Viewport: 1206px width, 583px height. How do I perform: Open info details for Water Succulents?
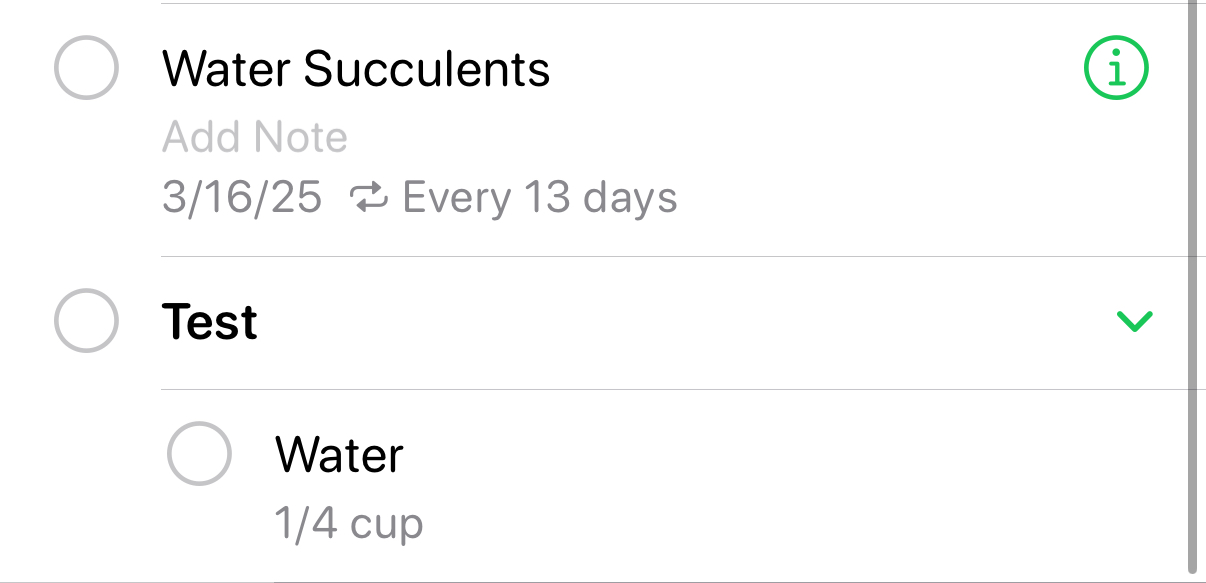point(1117,68)
